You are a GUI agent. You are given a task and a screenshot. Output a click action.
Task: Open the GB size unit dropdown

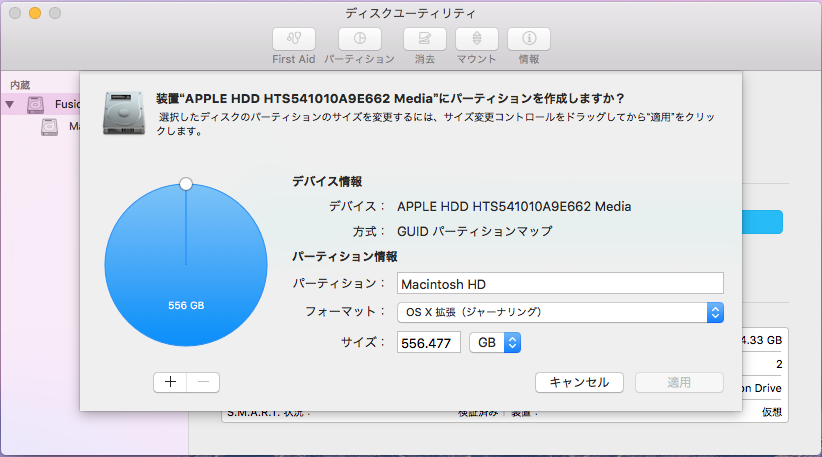(x=495, y=343)
